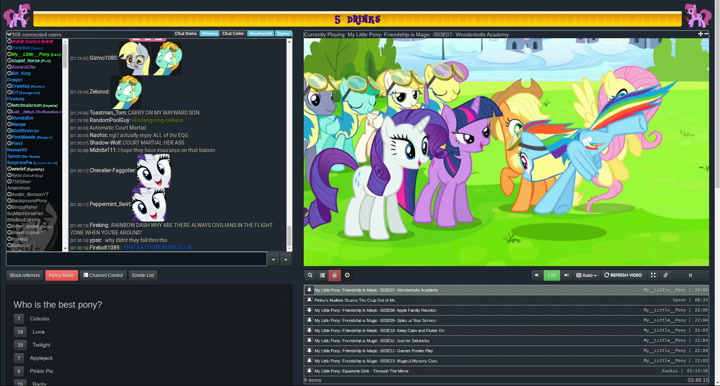
Task: Click bell icon on Equestria Girls row
Action: (309, 371)
